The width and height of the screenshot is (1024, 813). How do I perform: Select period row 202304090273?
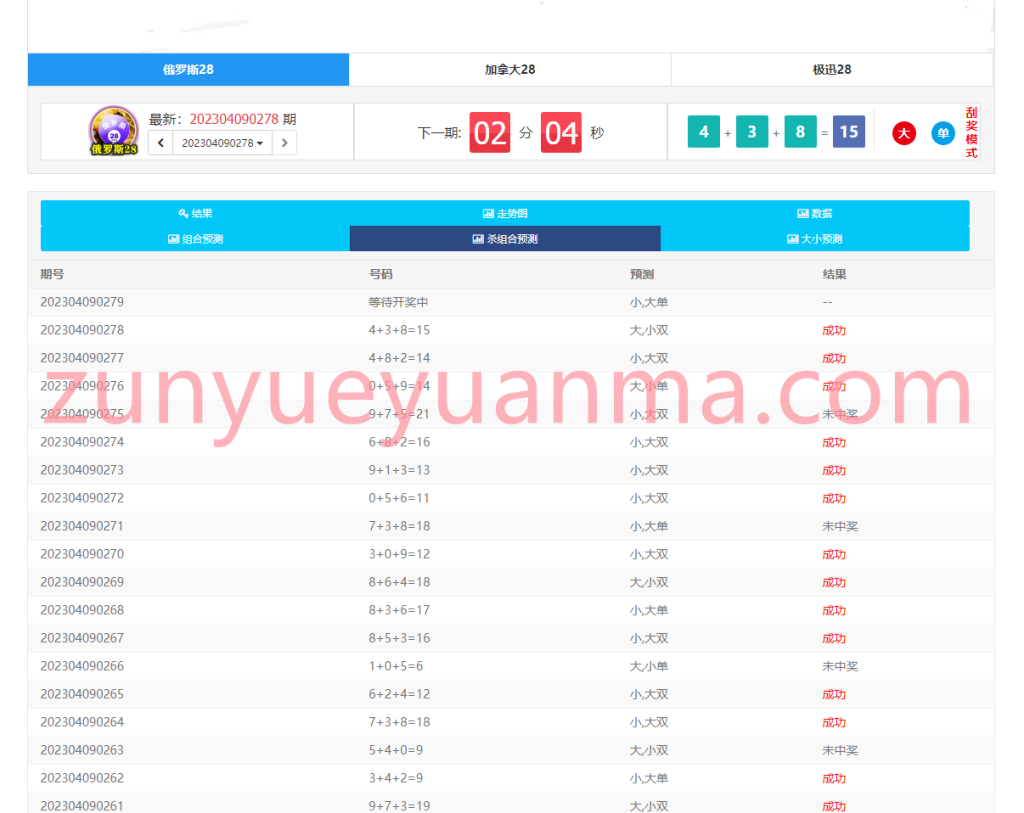pos(511,470)
